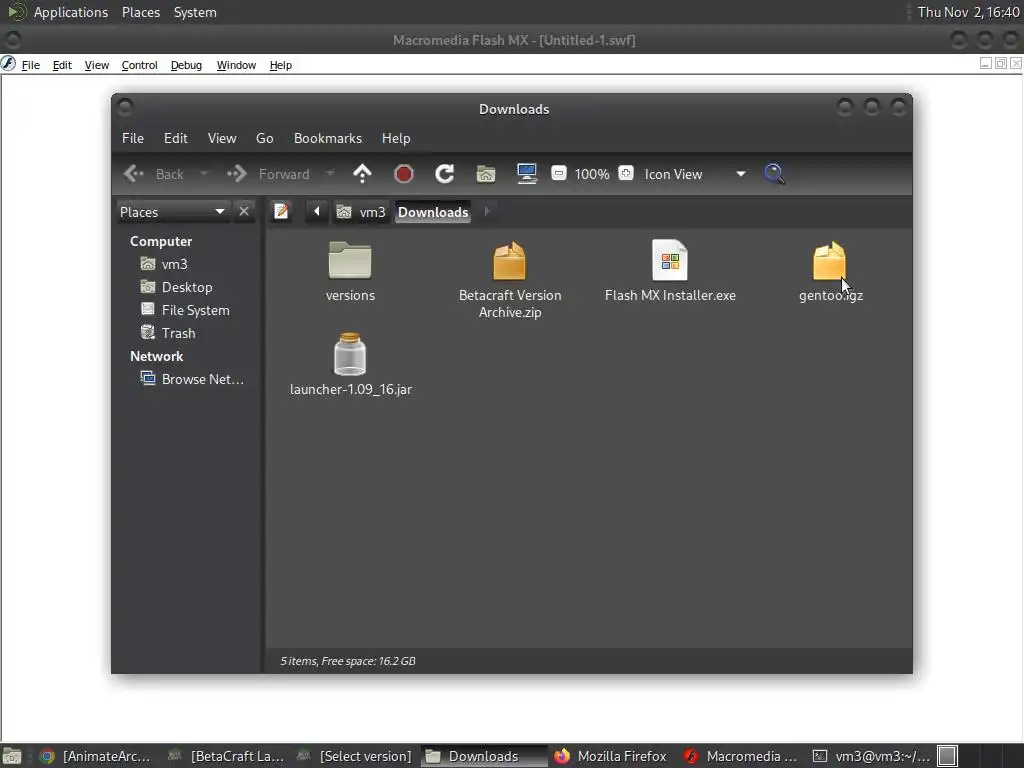Open Trash in the sidebar
Viewport: 1024px width, 768px height.
178,333
